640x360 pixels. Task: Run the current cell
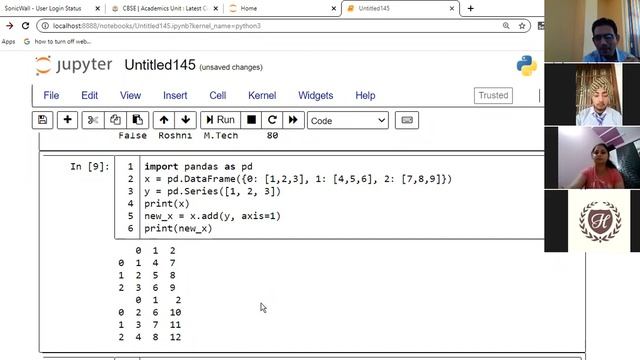(220, 120)
